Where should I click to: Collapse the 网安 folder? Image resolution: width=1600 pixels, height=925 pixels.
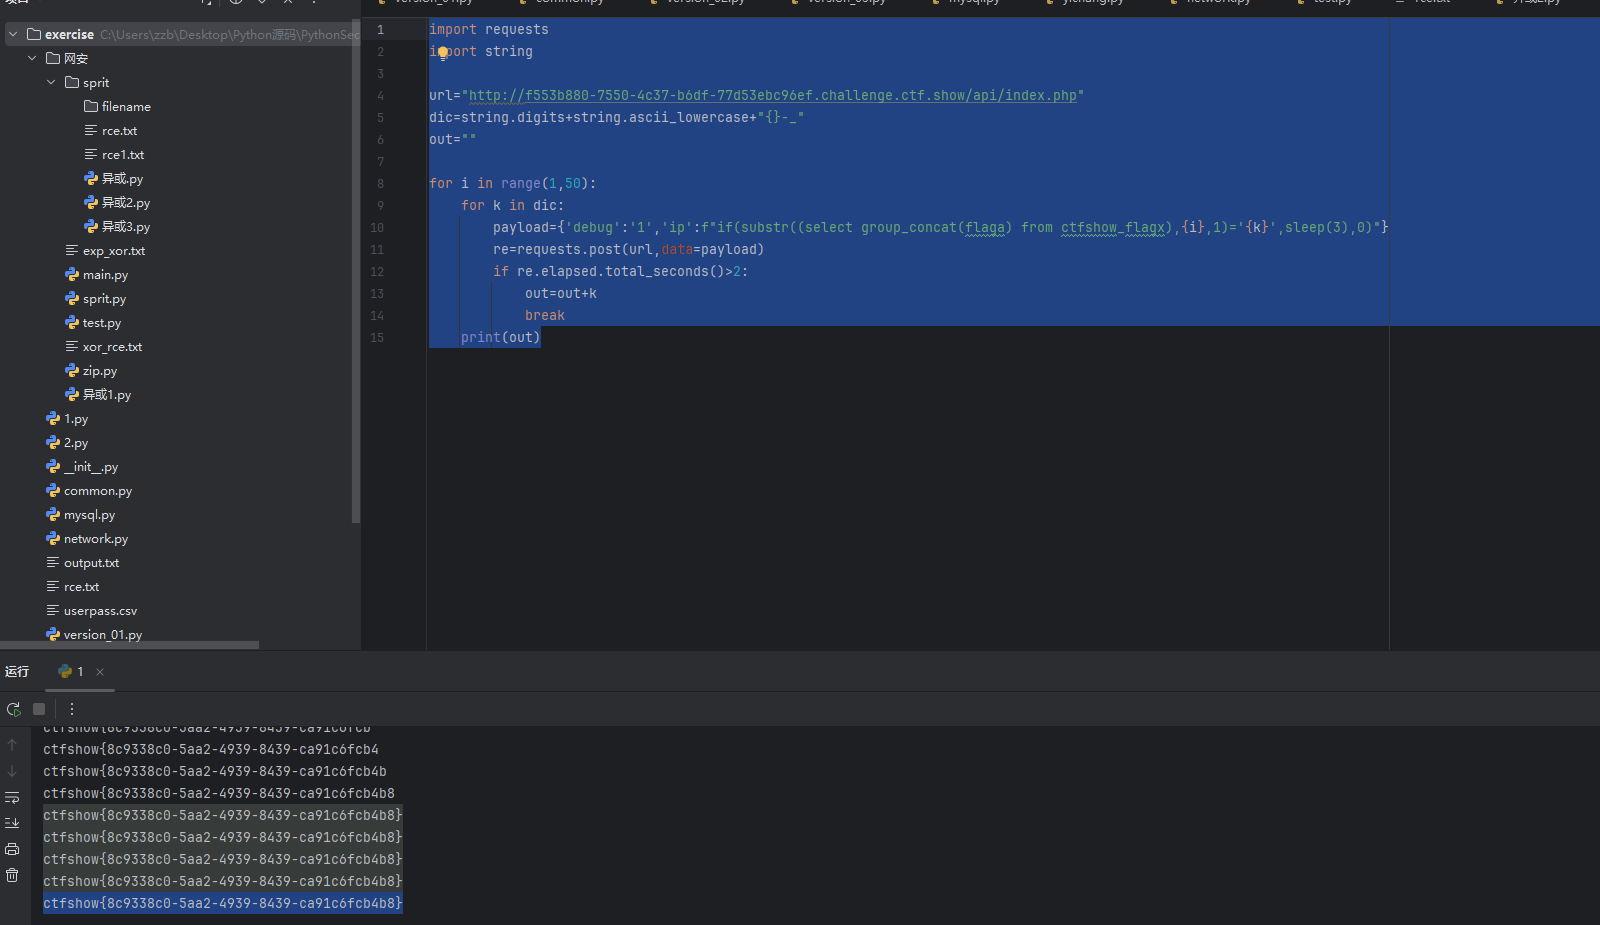coord(32,58)
